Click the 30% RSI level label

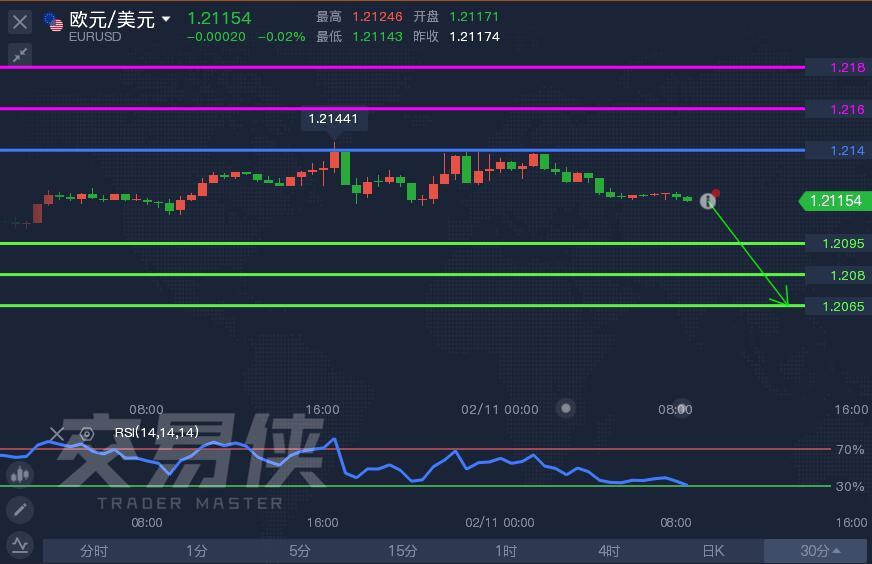tap(850, 486)
